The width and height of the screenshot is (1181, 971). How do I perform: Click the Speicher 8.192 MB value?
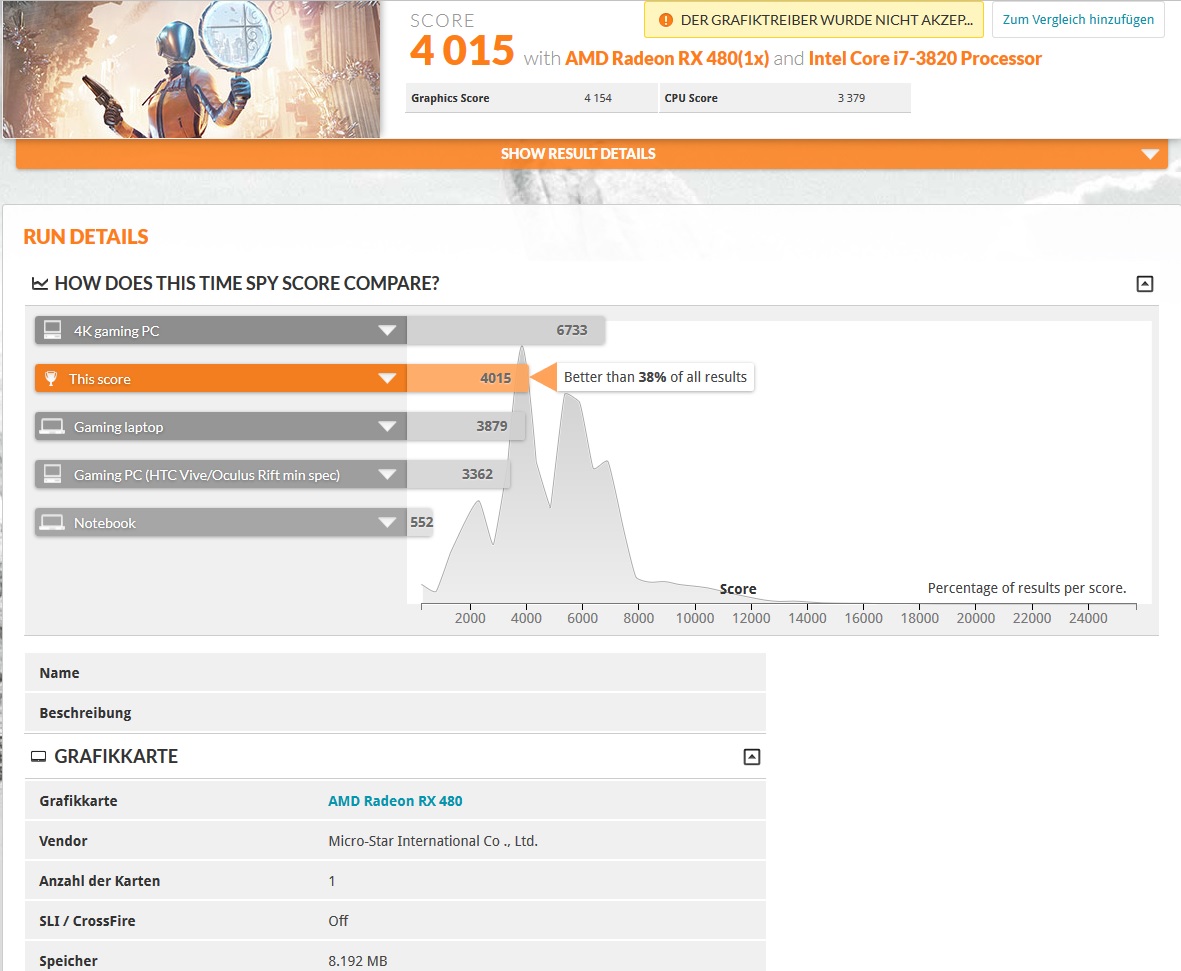[358, 960]
